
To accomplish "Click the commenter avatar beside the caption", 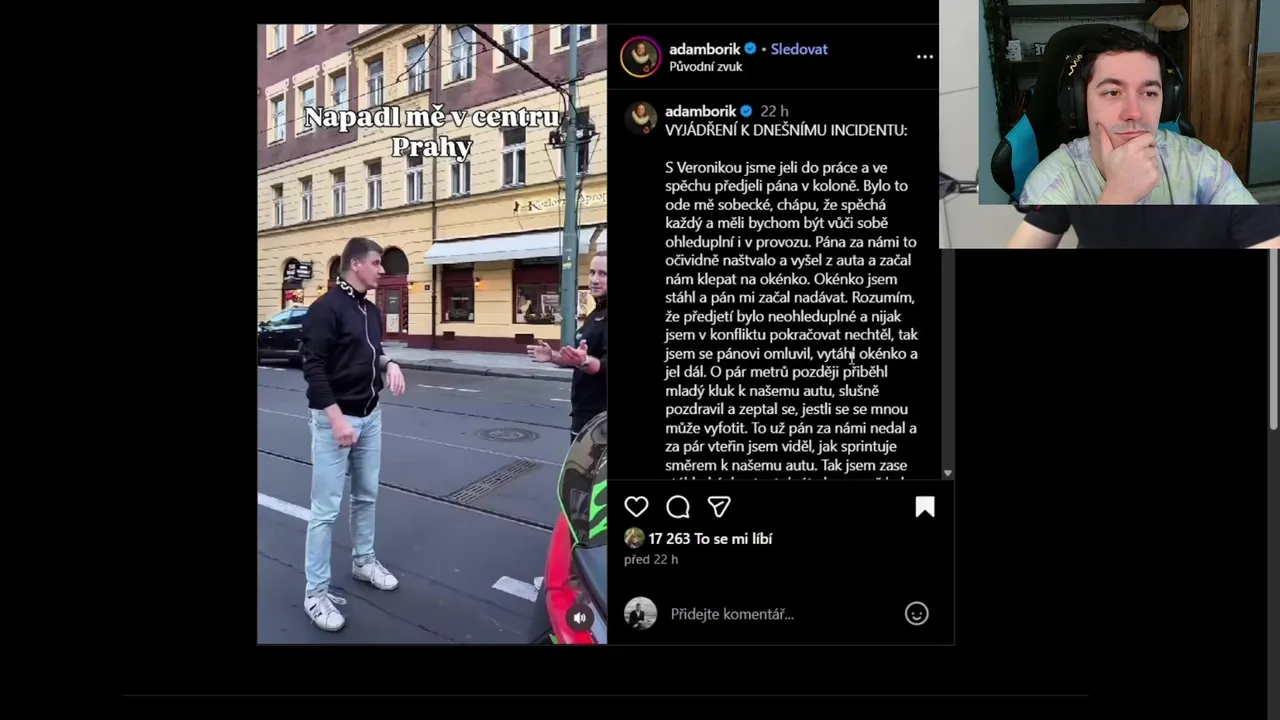I will [x=640, y=118].
